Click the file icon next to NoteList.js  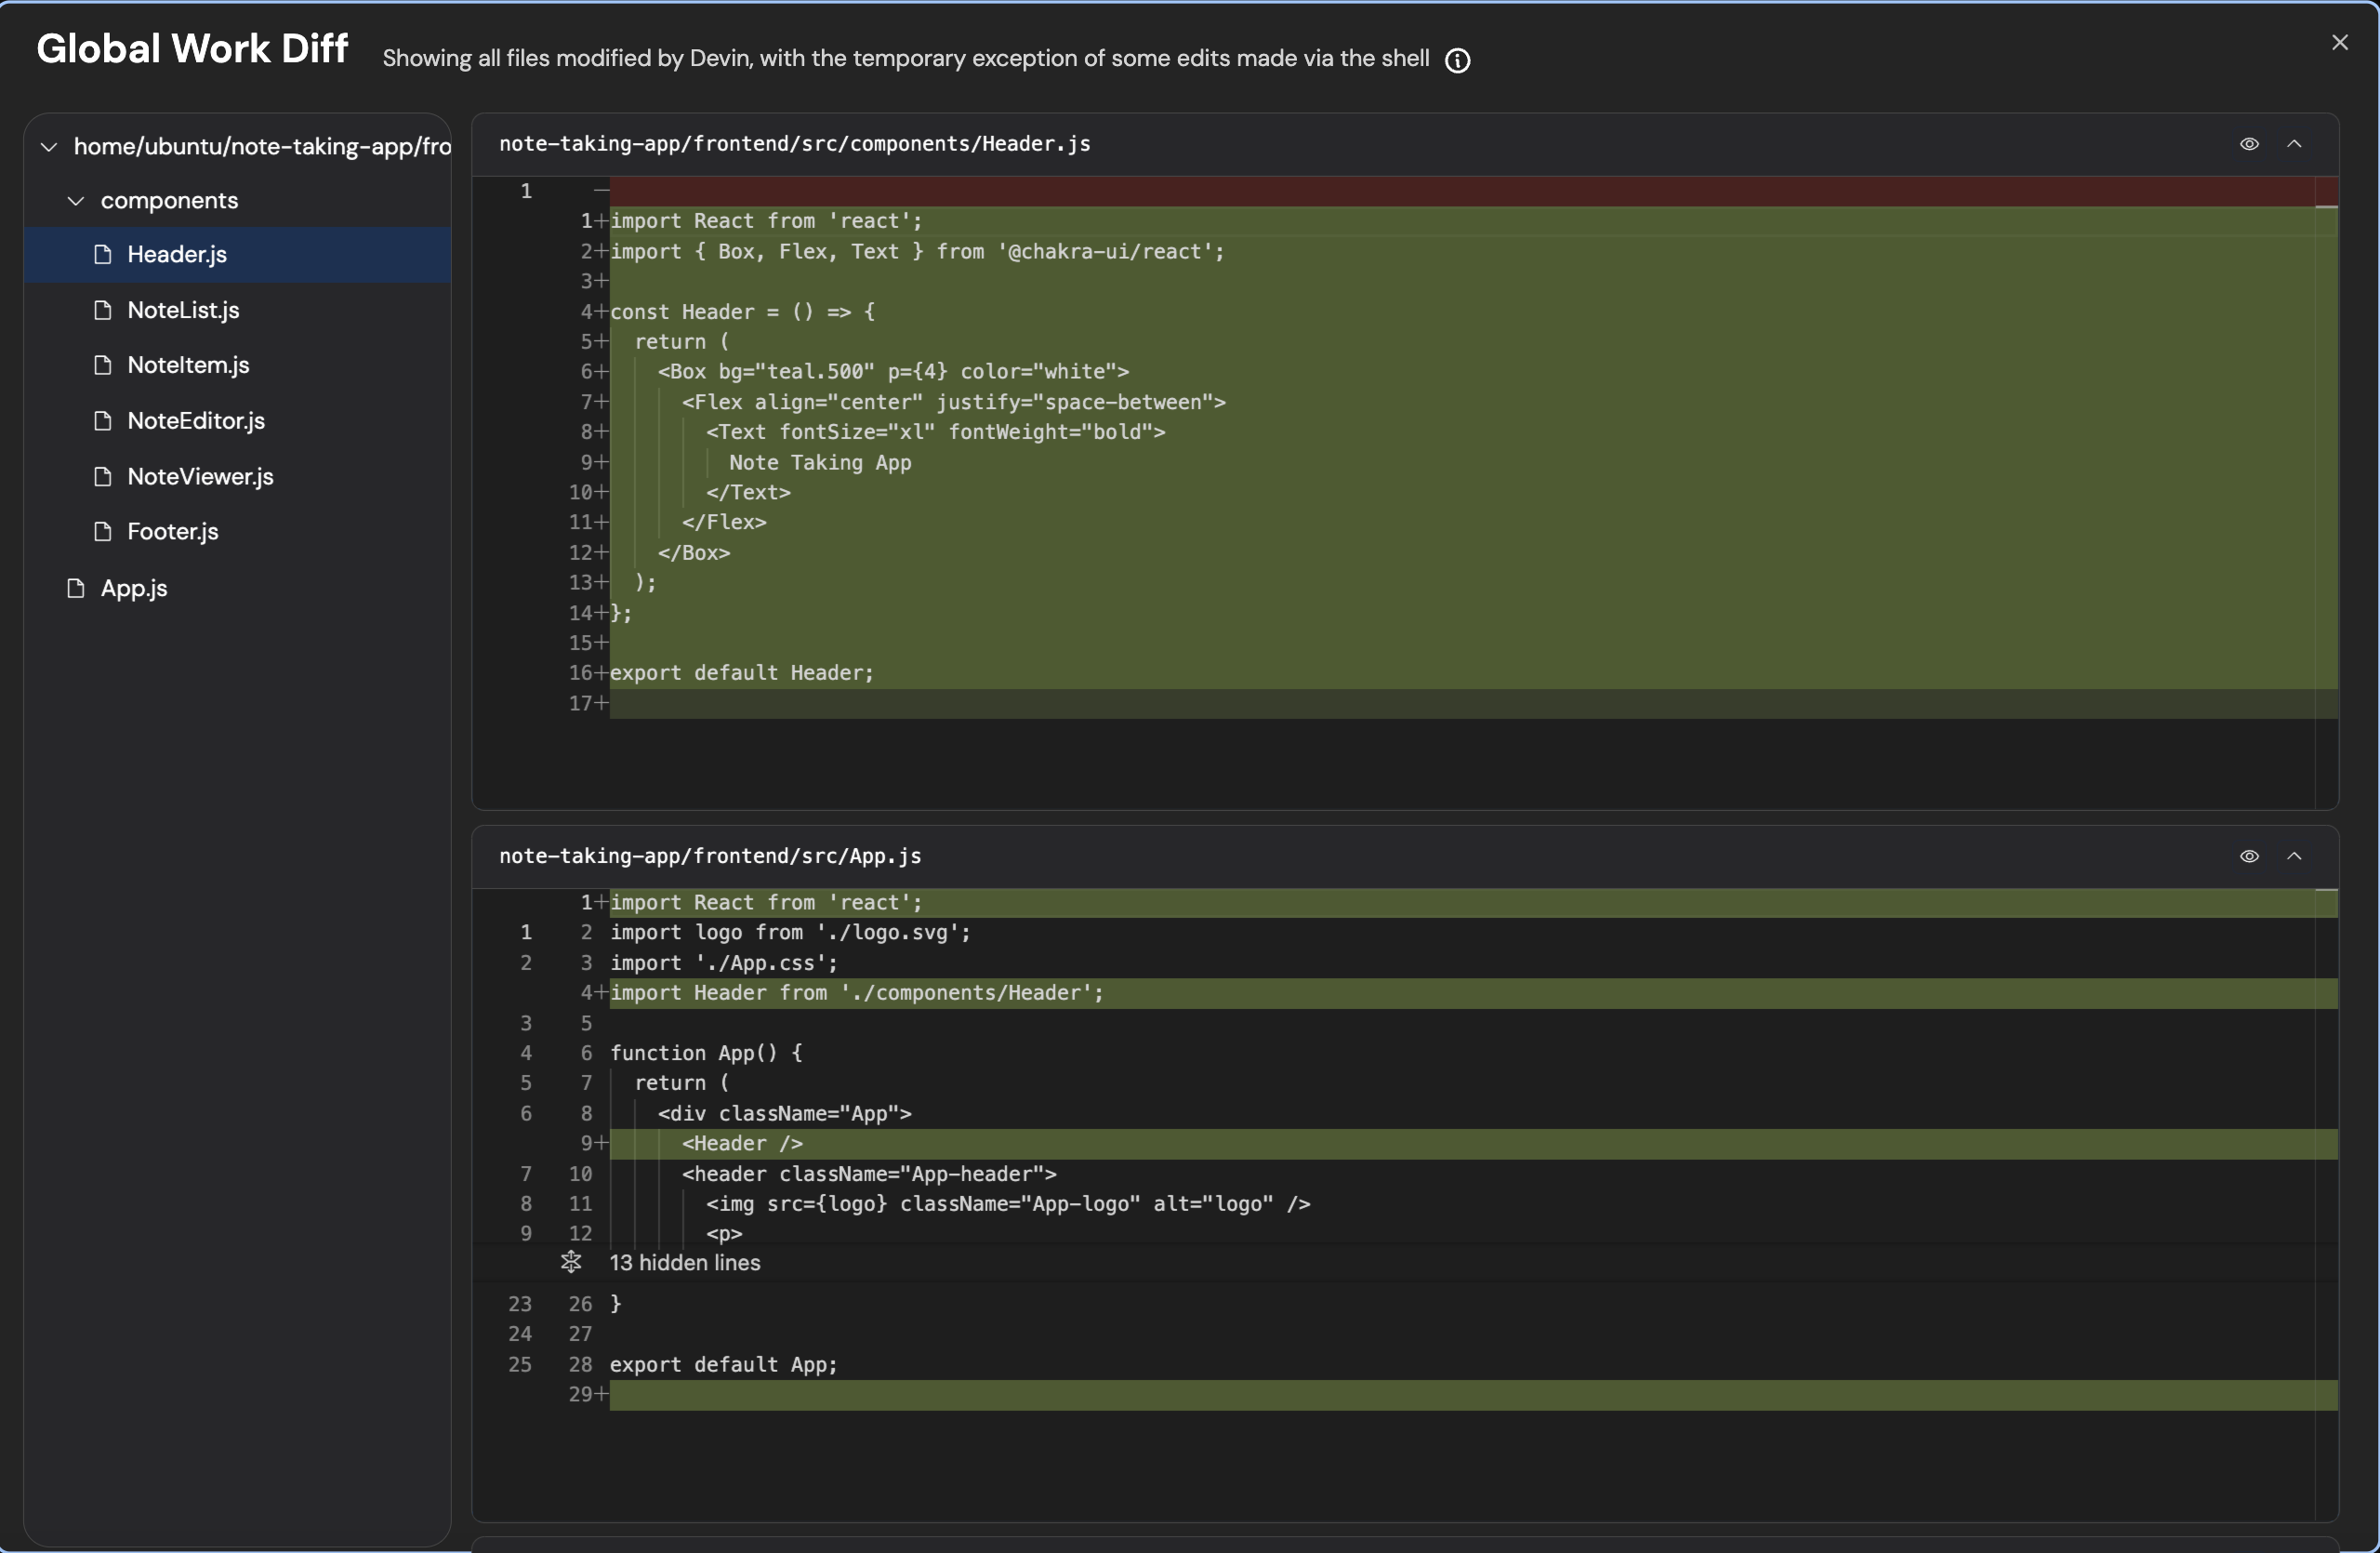102,310
